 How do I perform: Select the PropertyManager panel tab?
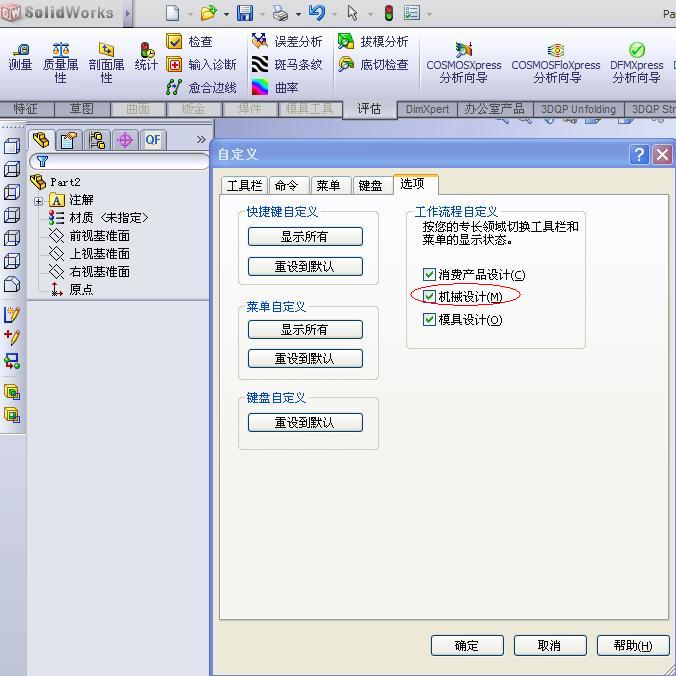pos(69,140)
